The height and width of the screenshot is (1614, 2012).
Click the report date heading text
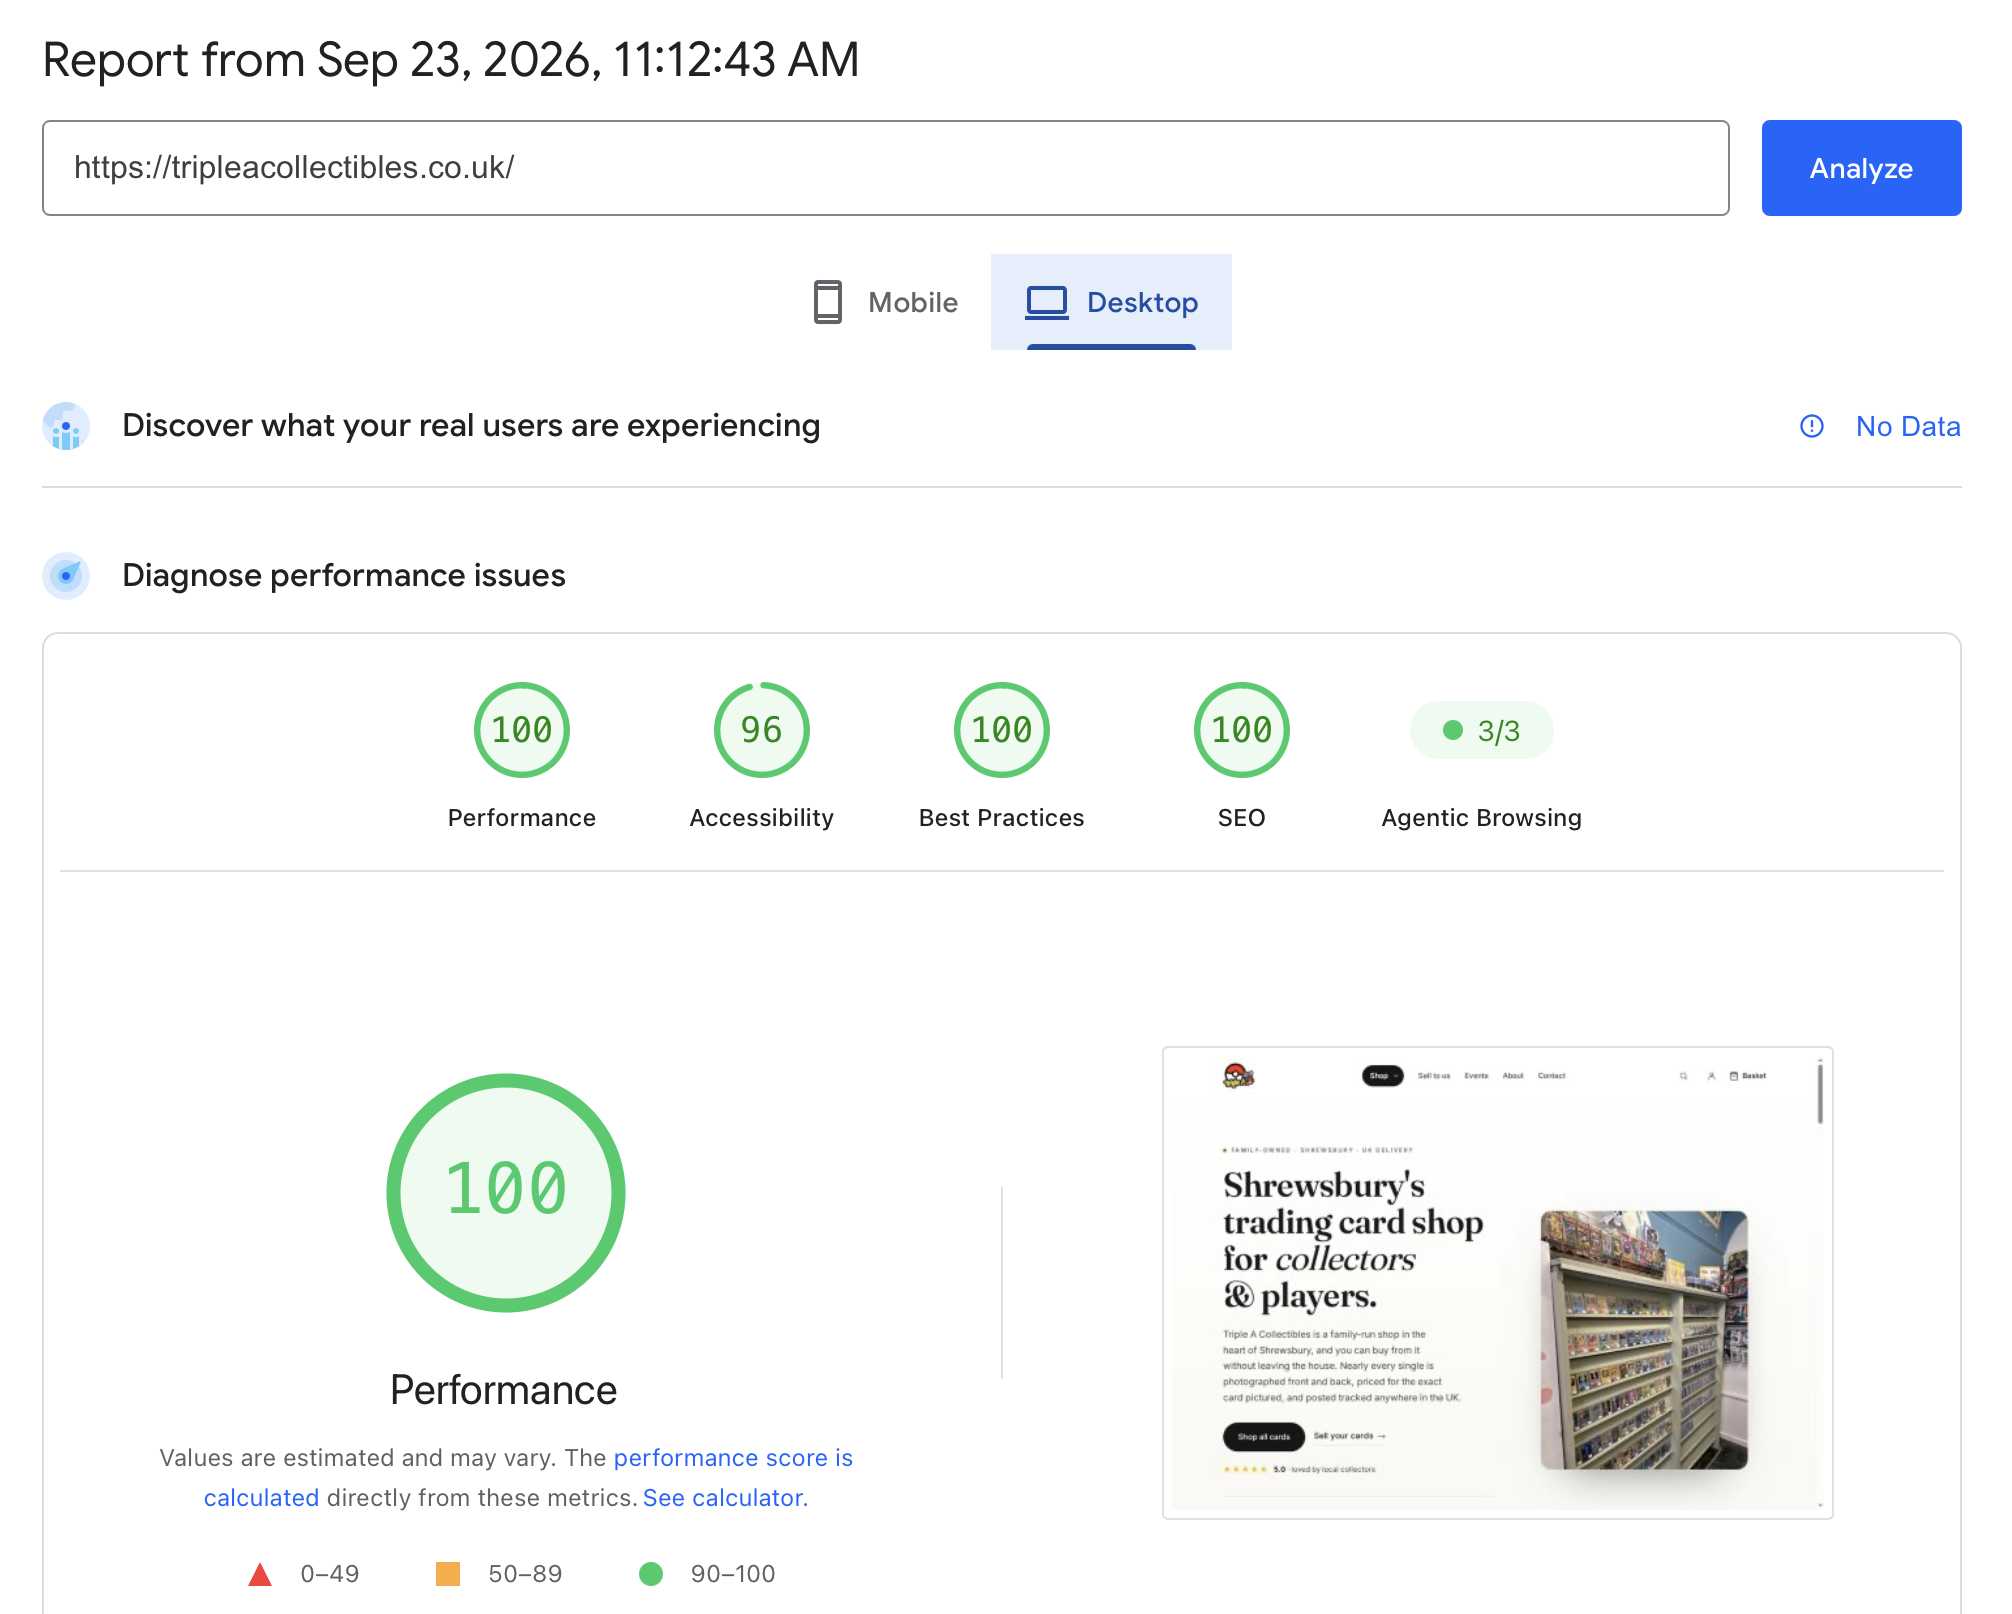451,60
